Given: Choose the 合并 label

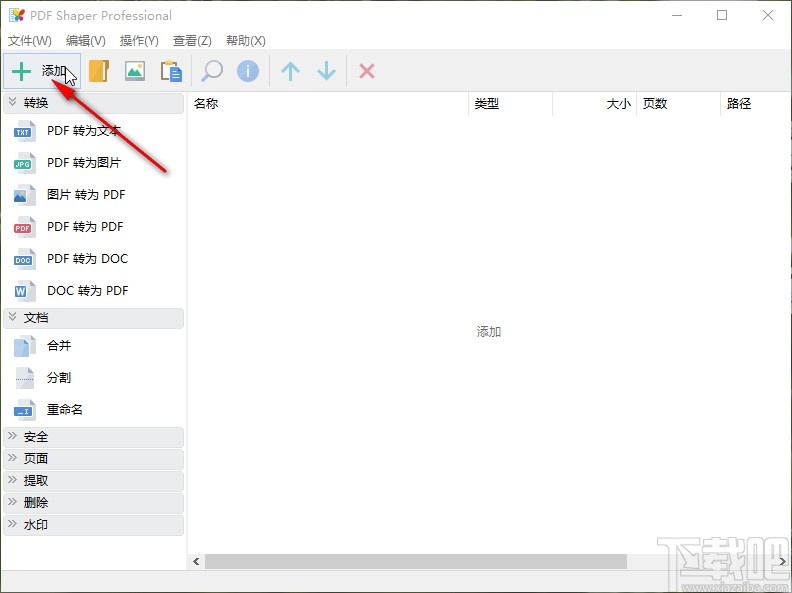Looking at the screenshot, I should click(59, 345).
